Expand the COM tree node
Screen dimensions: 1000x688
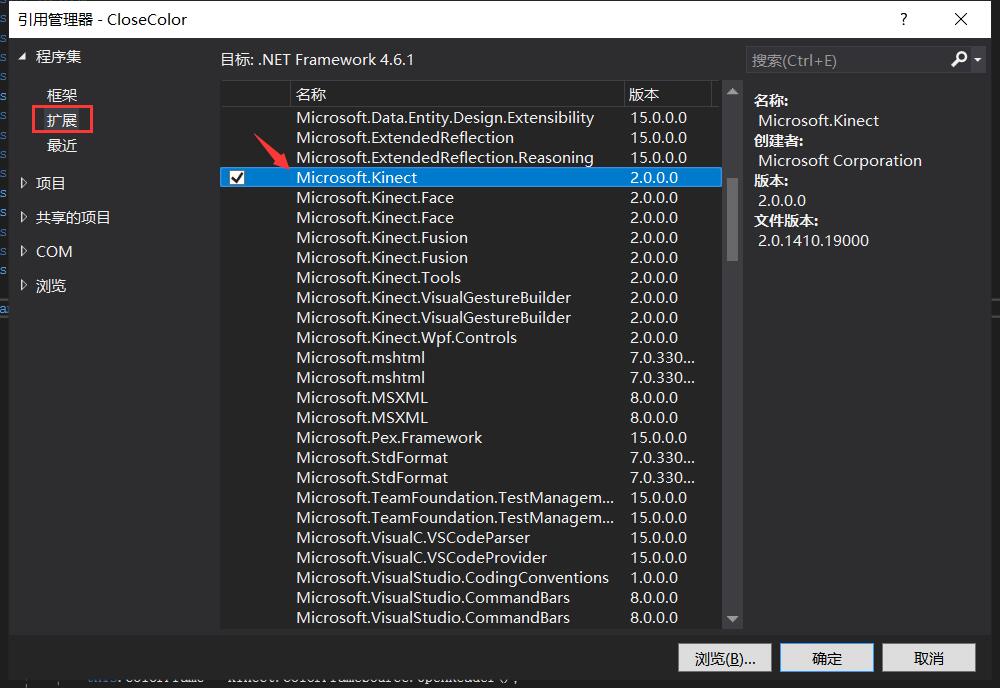(24, 251)
